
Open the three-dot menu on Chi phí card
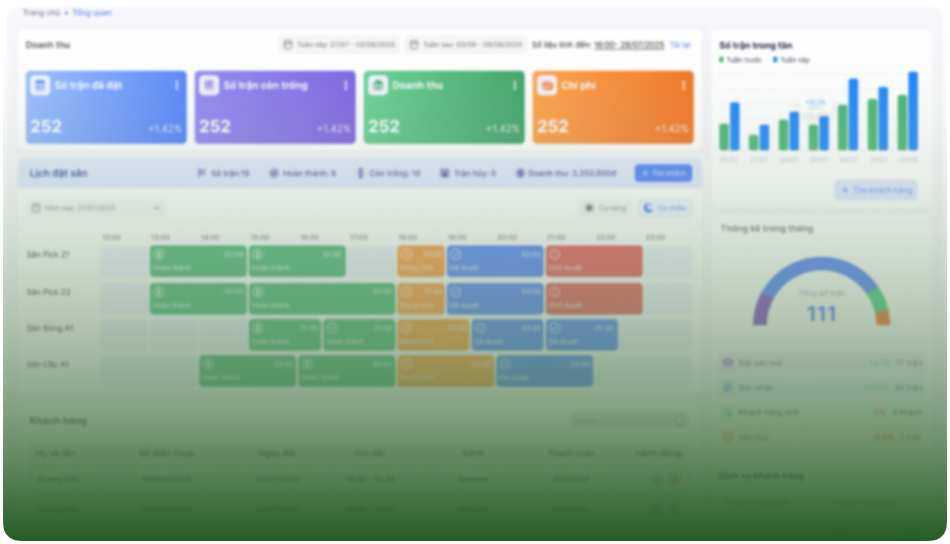pos(683,85)
